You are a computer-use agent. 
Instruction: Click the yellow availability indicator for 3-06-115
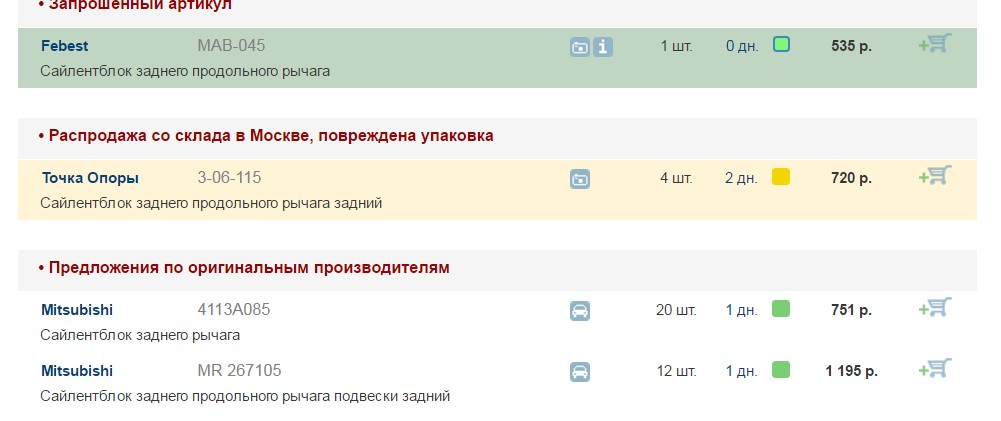(781, 177)
